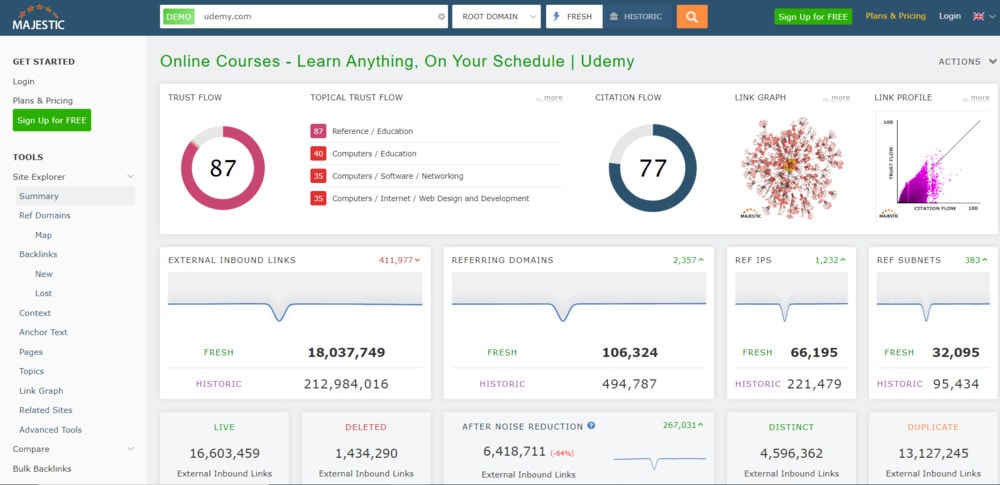Open New under Backlinks
The width and height of the screenshot is (1000, 485).
(44, 274)
